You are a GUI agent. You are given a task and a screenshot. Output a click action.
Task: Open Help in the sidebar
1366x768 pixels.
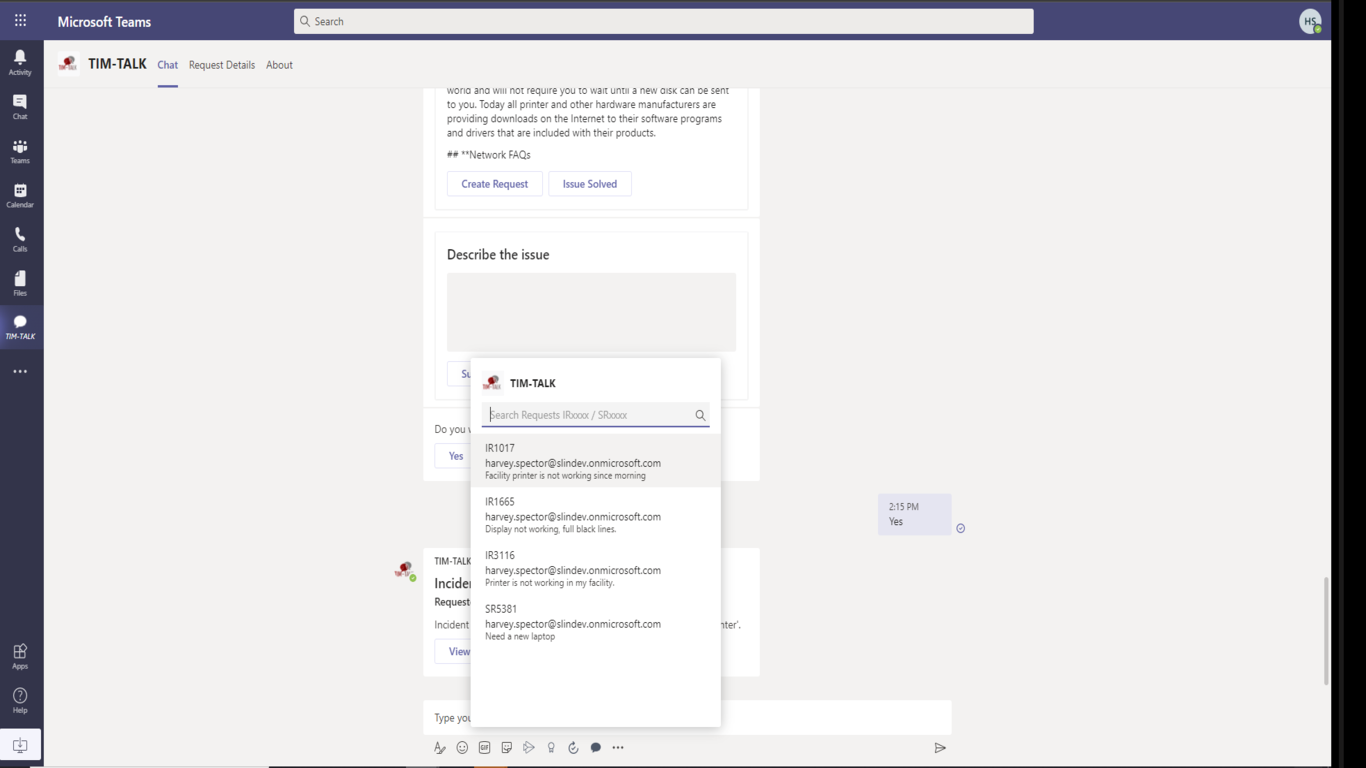(20, 700)
